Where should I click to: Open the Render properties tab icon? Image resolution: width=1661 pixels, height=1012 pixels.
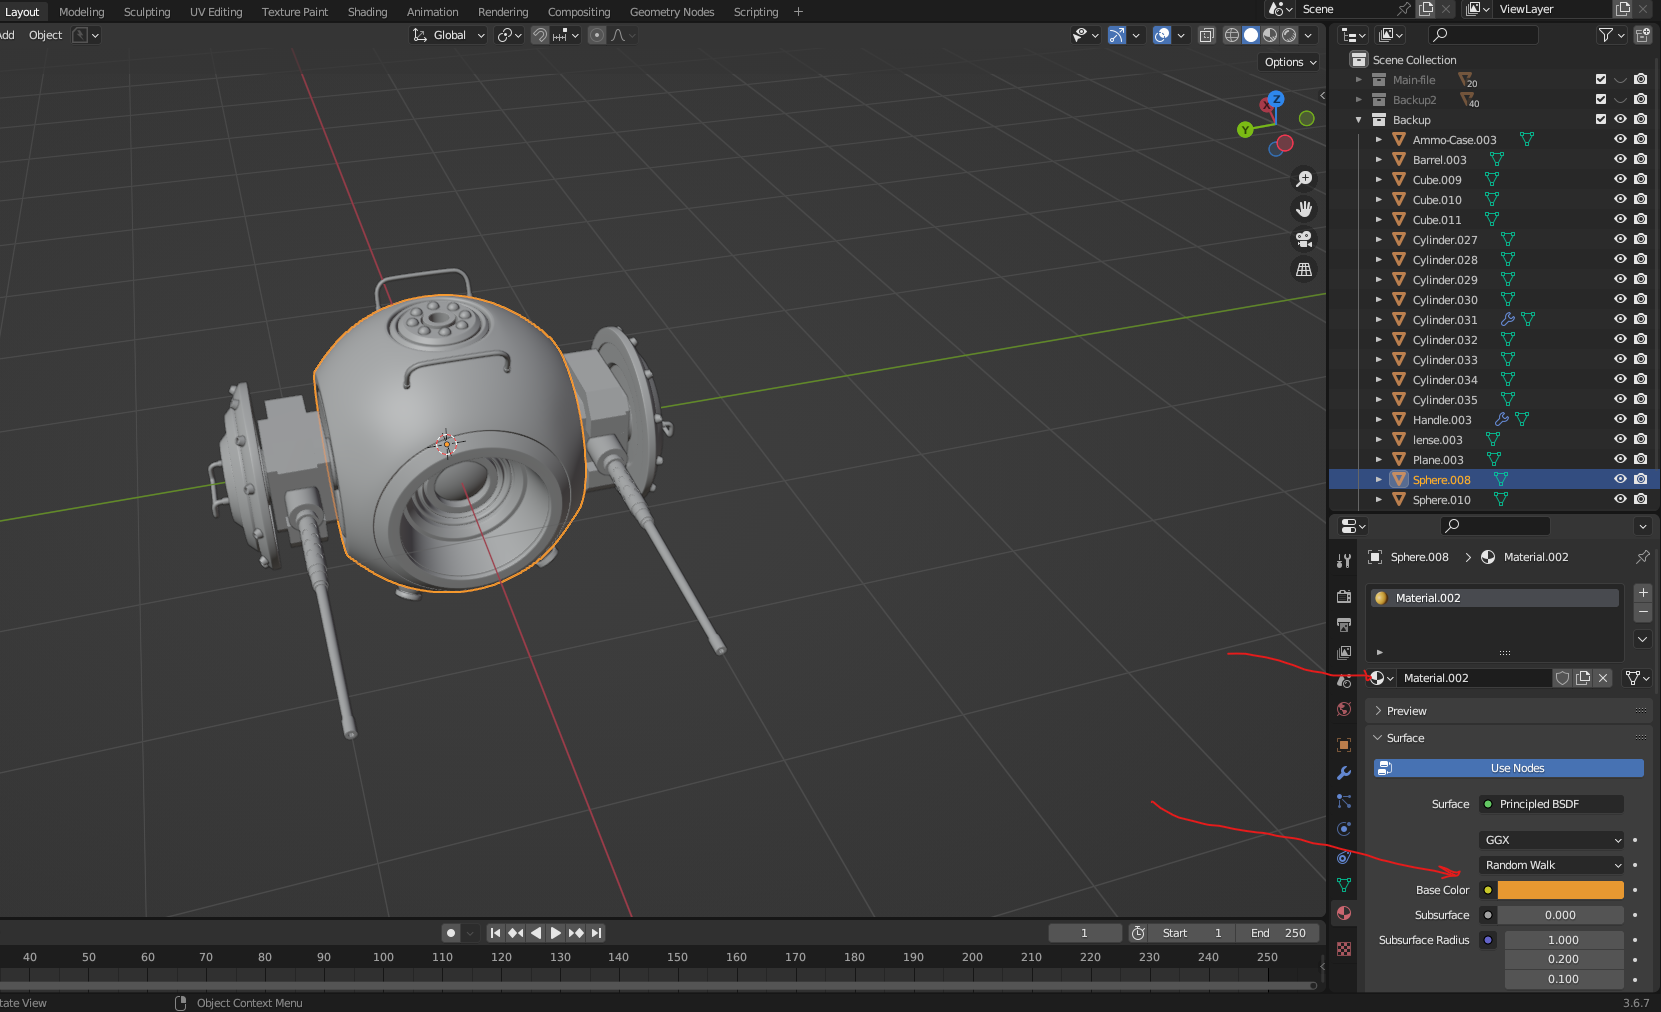coord(1344,597)
